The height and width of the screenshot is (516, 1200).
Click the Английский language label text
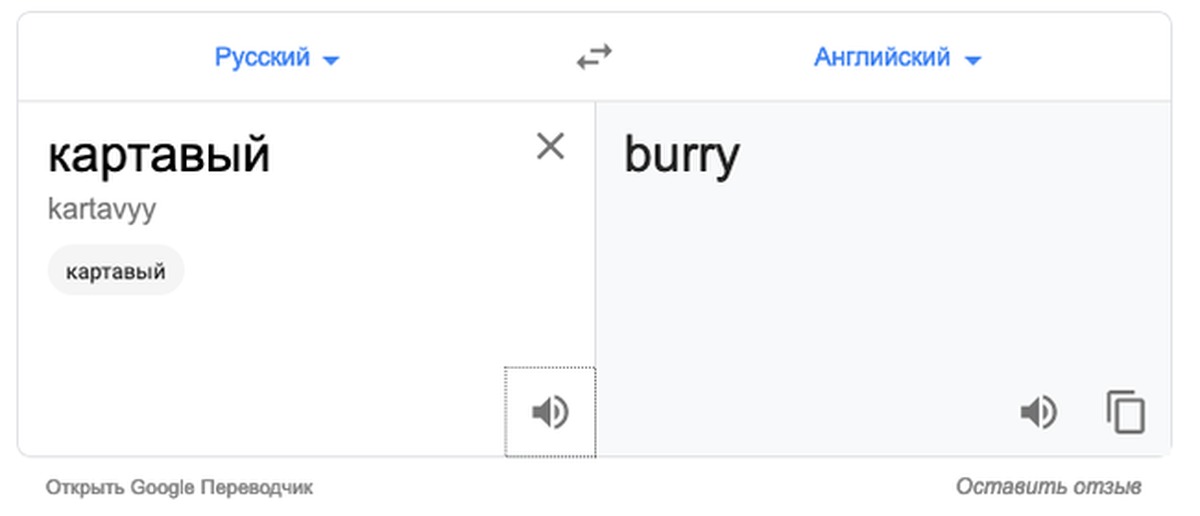pyautogui.click(x=882, y=58)
